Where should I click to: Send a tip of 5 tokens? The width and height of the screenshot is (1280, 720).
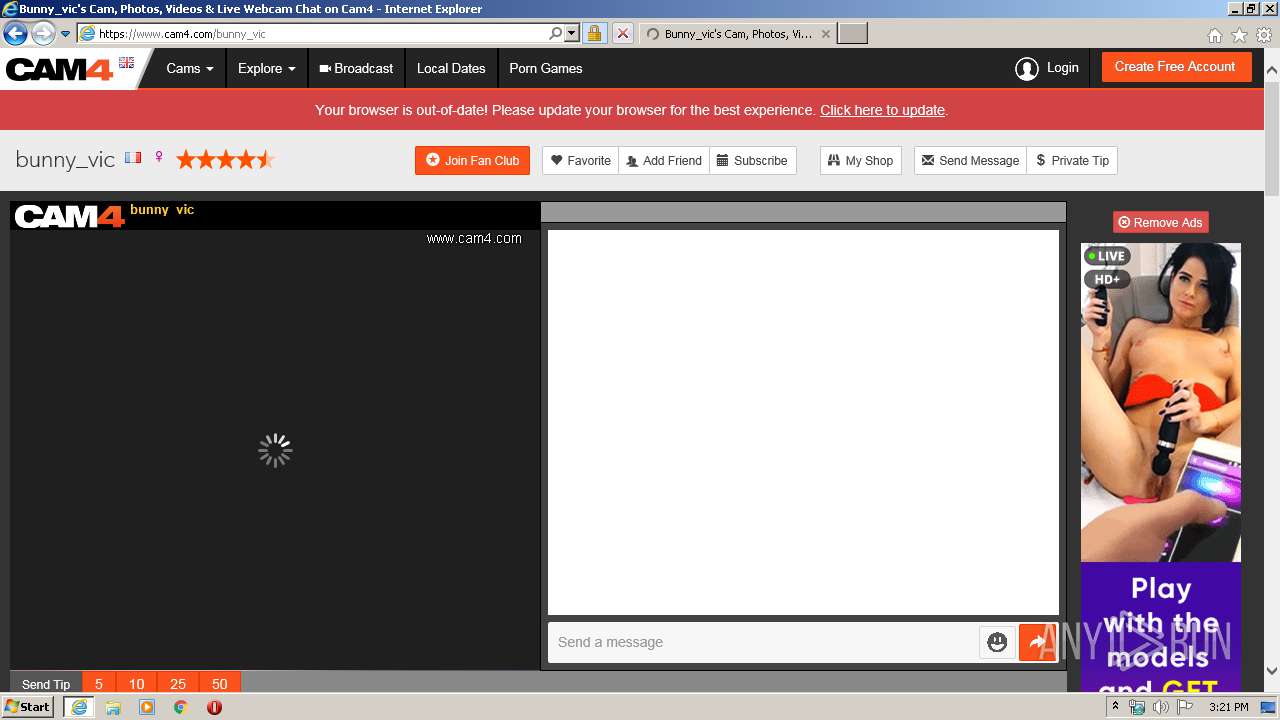coord(99,684)
